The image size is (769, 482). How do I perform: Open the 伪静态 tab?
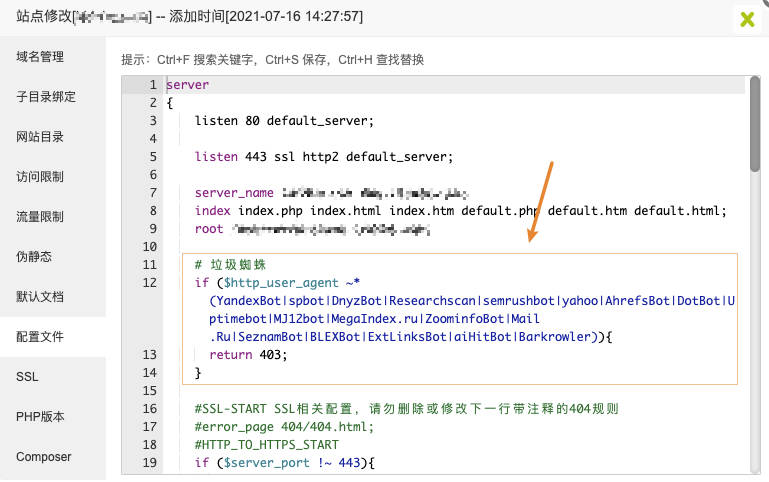[x=34, y=257]
